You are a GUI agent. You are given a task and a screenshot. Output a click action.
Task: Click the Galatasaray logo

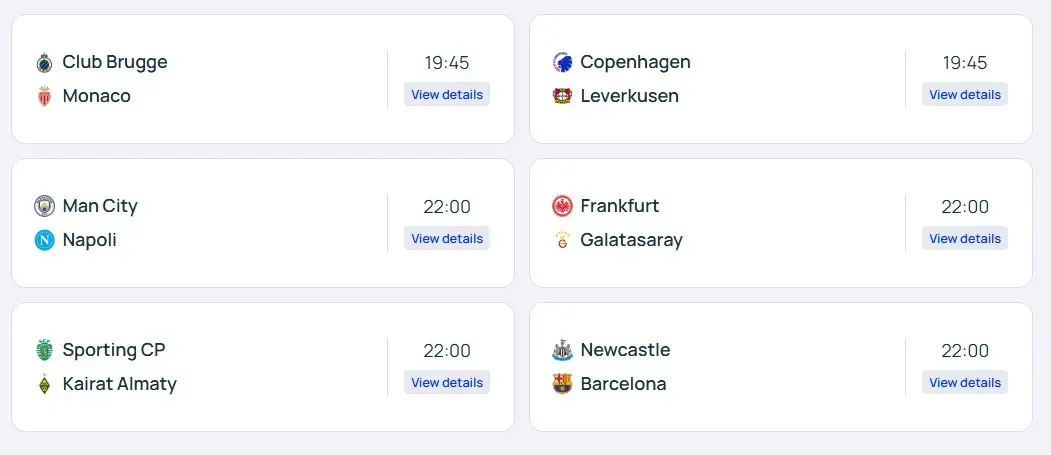pos(562,241)
